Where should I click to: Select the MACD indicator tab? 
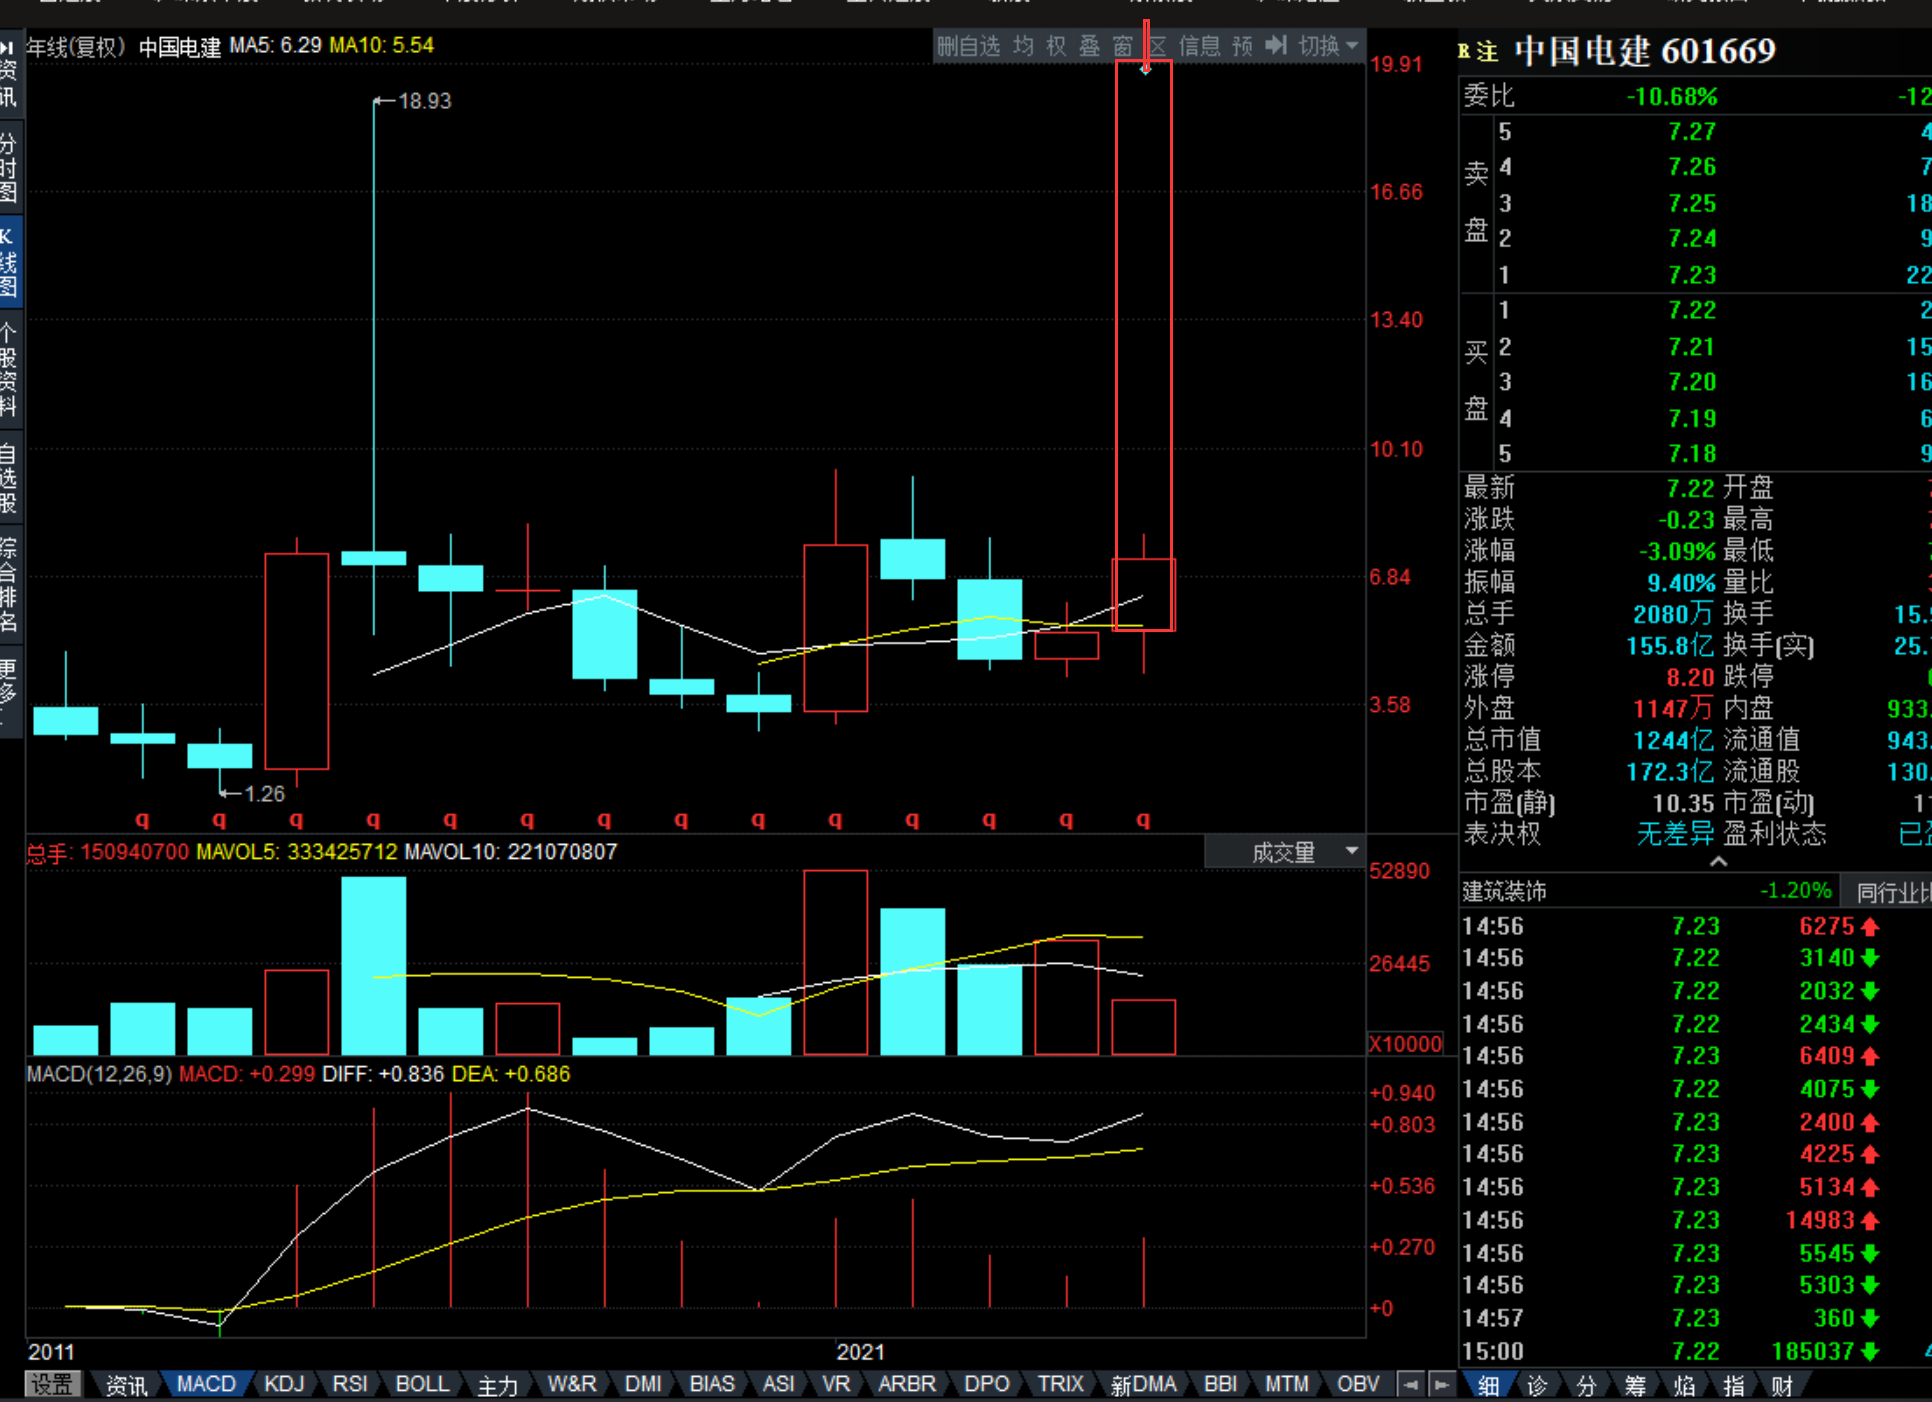click(206, 1384)
